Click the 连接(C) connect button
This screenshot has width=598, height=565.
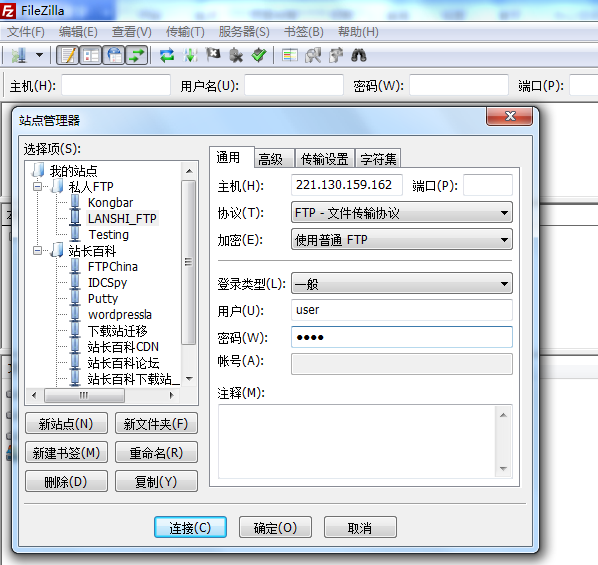tap(190, 528)
